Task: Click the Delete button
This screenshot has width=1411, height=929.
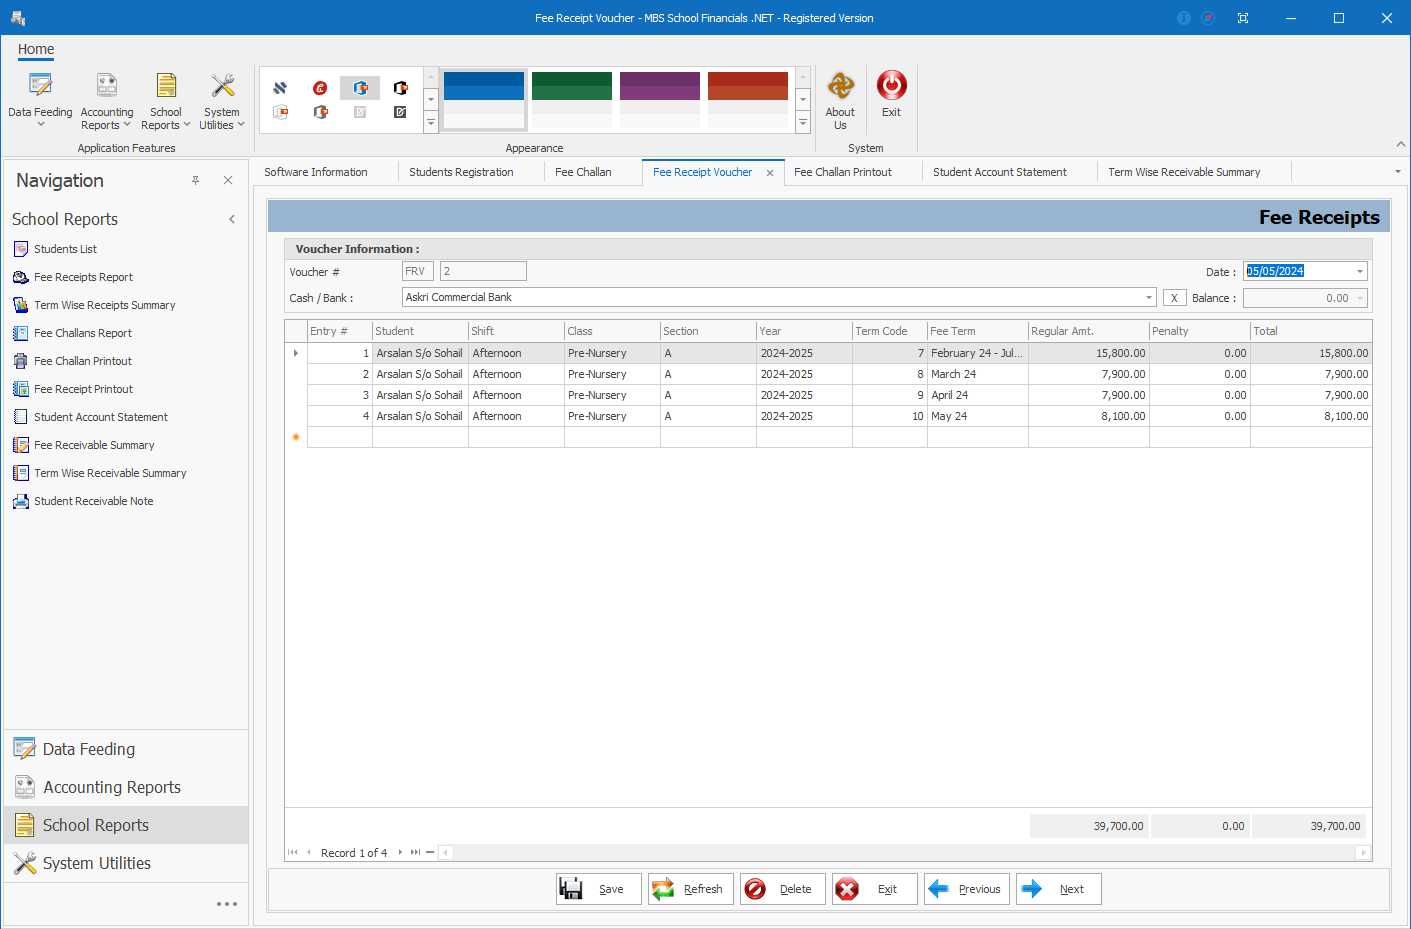Action: (x=782, y=889)
